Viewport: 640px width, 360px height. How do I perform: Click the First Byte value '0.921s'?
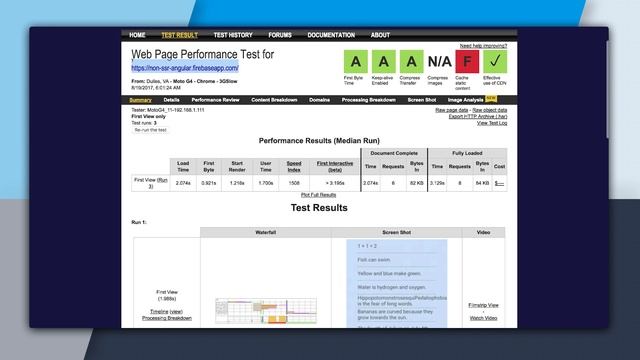209,183
